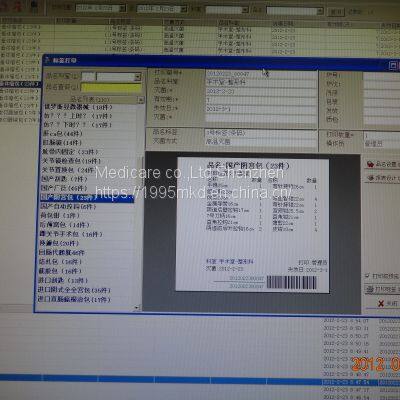The width and height of the screenshot is (400, 400).
Task: Click the operator field showing 管理员
Action: tap(382, 144)
